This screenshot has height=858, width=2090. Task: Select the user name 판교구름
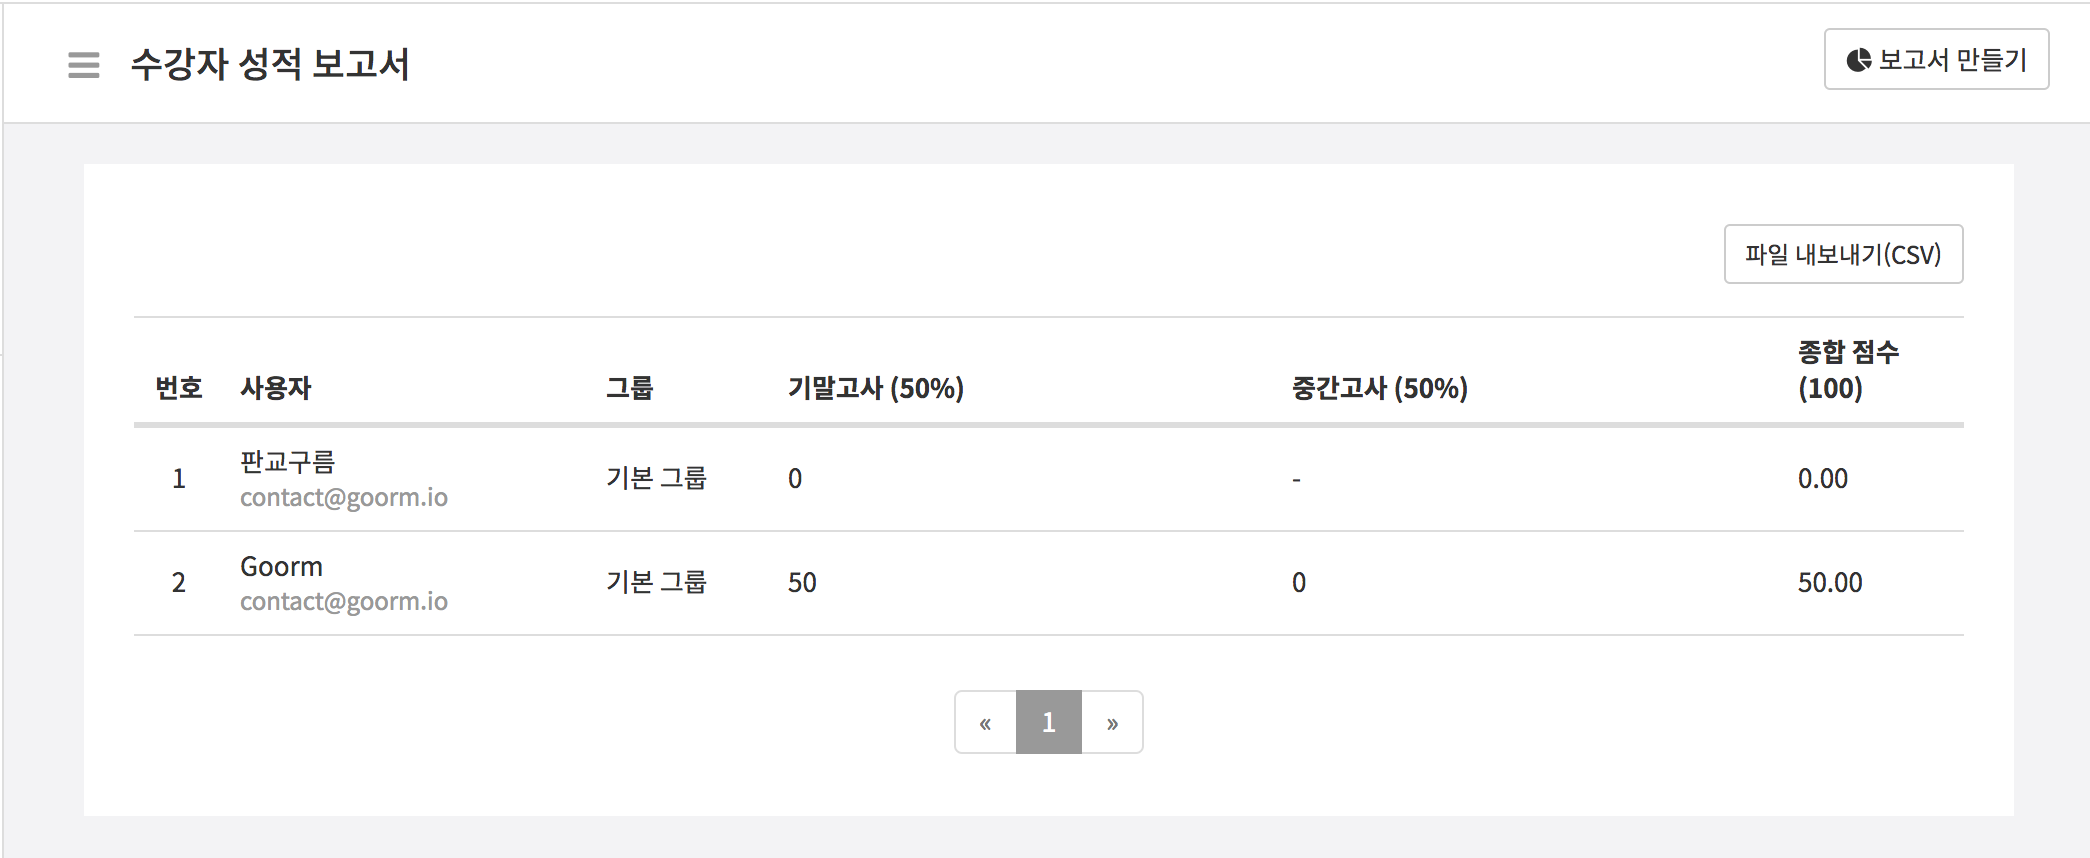coord(288,462)
